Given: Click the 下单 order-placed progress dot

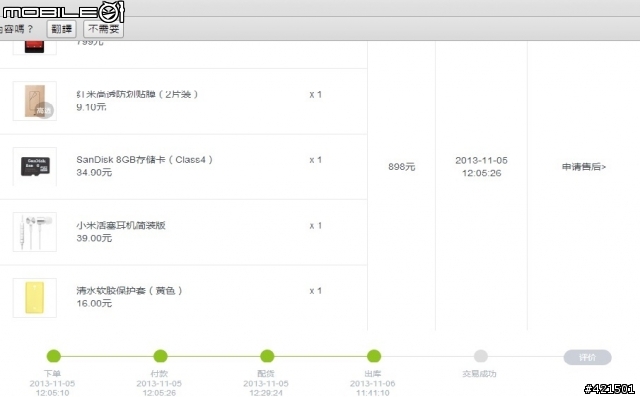Looking at the screenshot, I should (53, 356).
